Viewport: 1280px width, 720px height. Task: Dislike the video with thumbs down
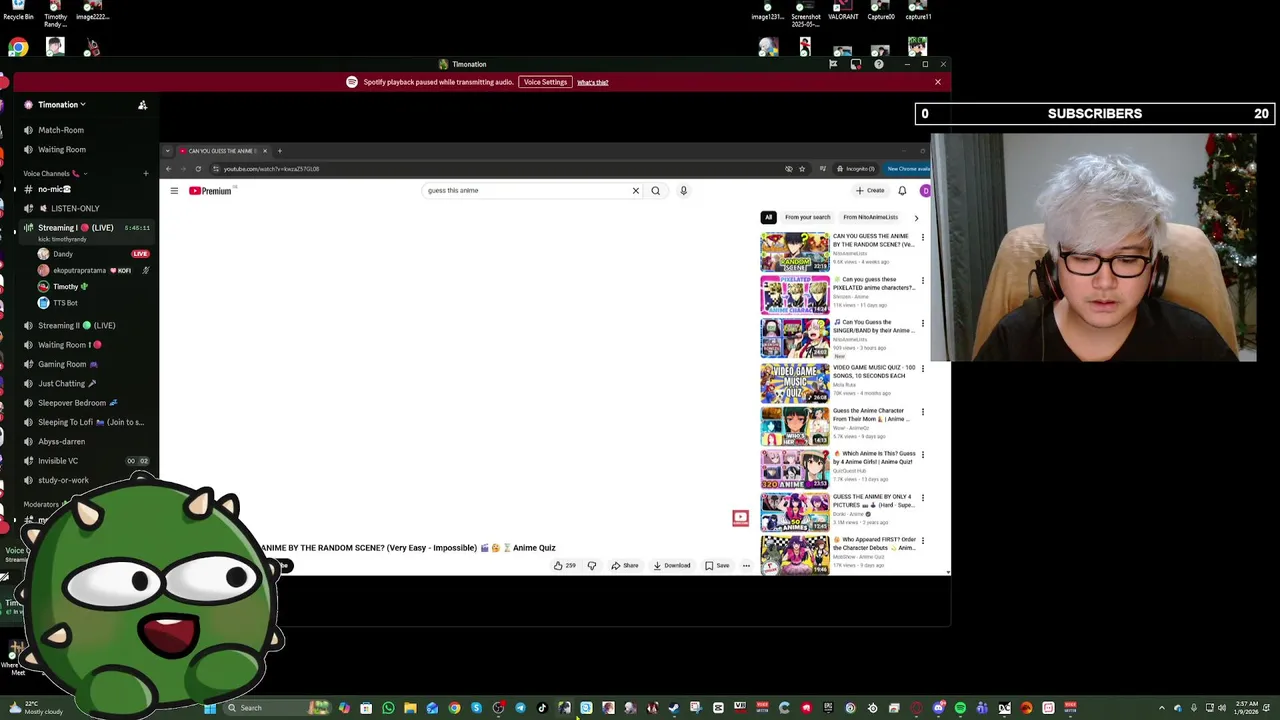click(591, 566)
